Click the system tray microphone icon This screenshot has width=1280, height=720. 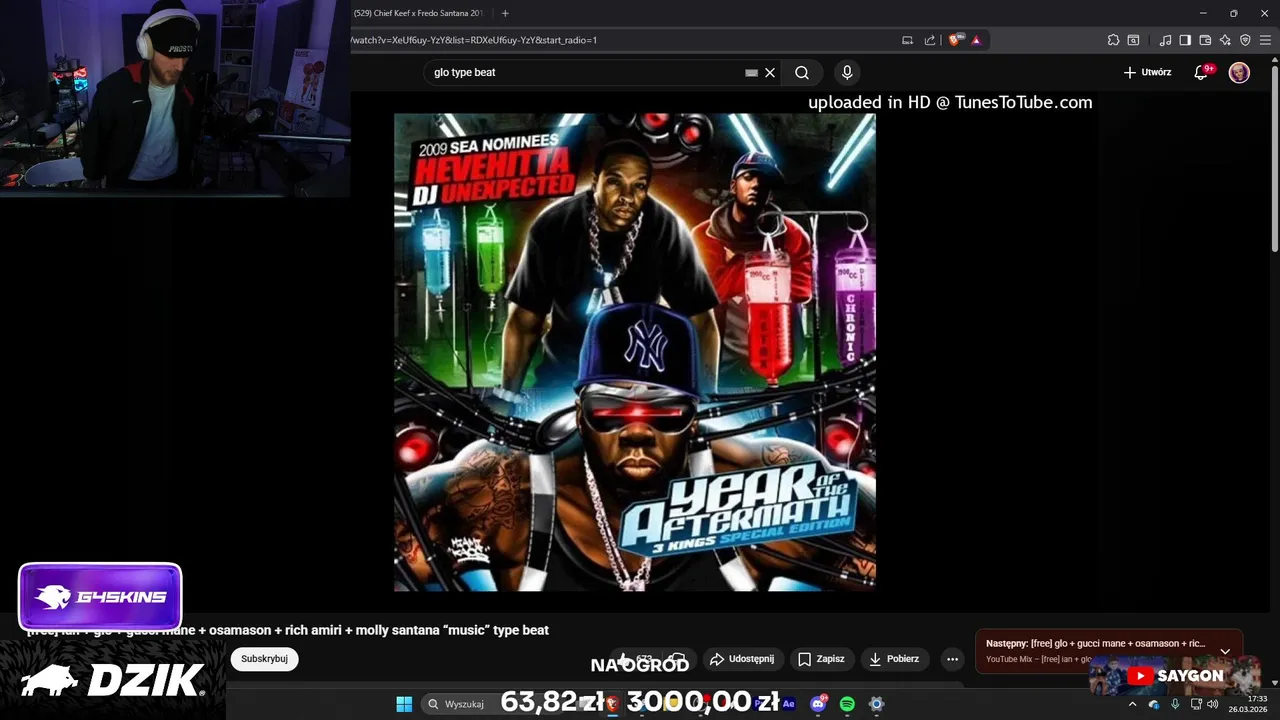click(x=1175, y=704)
